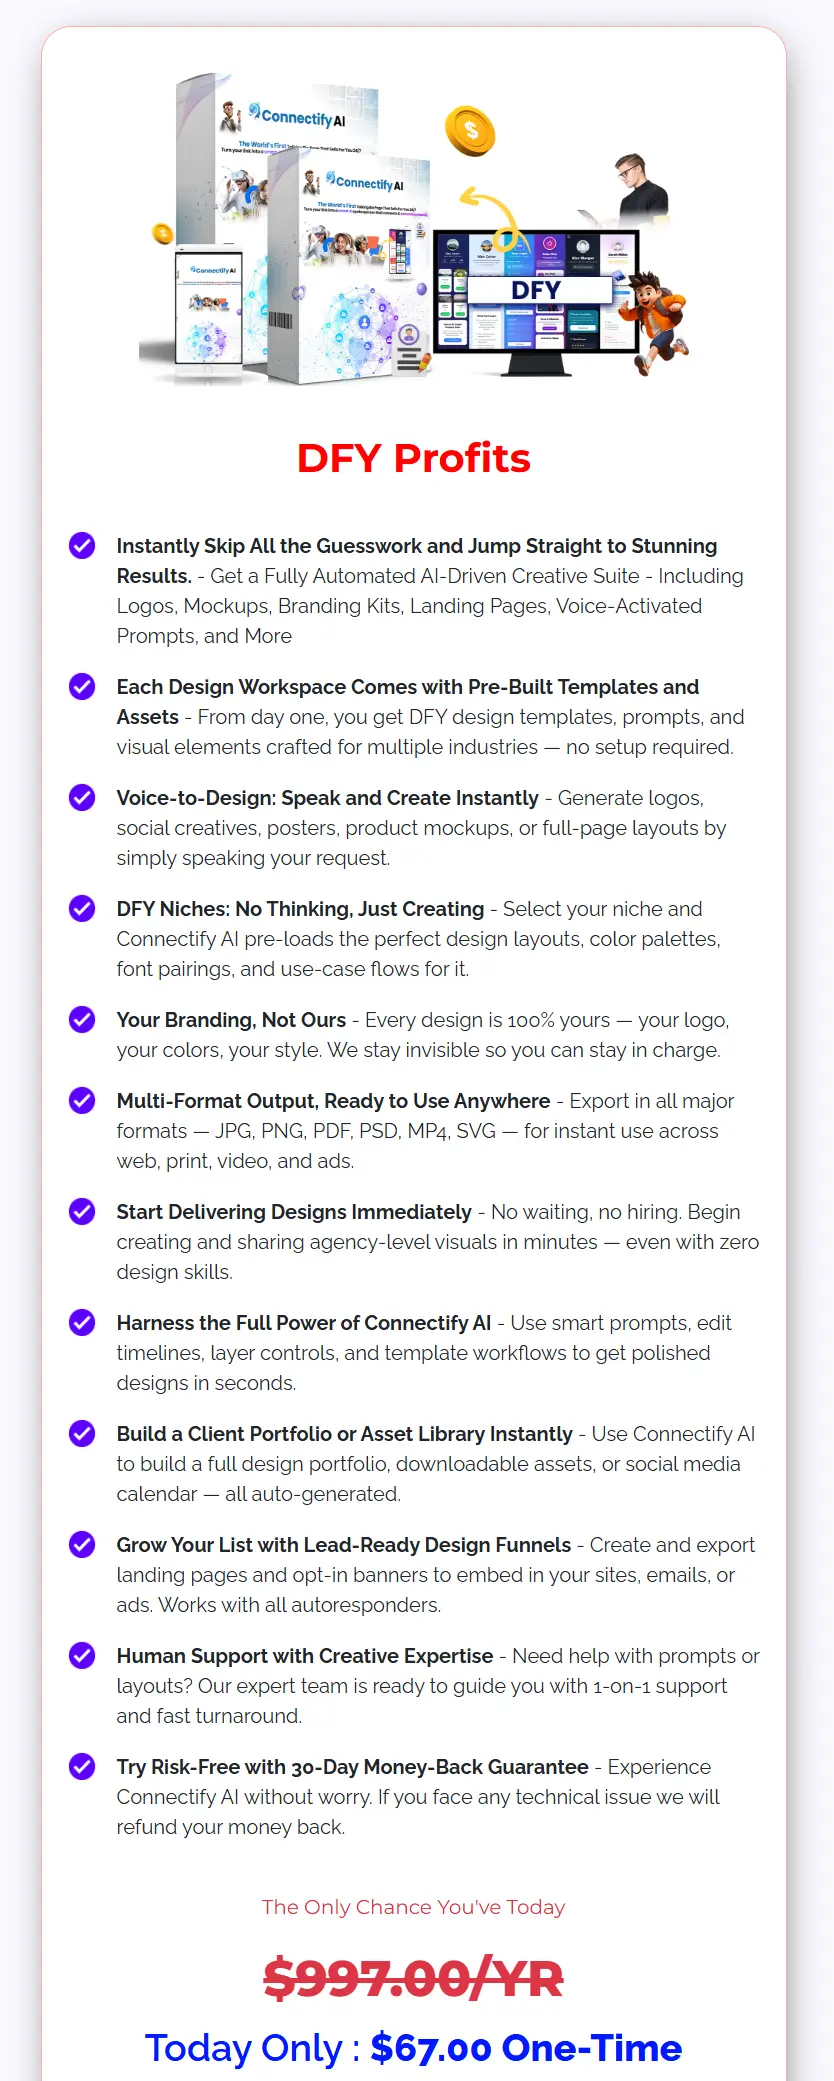Click the large gold dollar coin icon
834x2081 pixels.
coord(470,131)
